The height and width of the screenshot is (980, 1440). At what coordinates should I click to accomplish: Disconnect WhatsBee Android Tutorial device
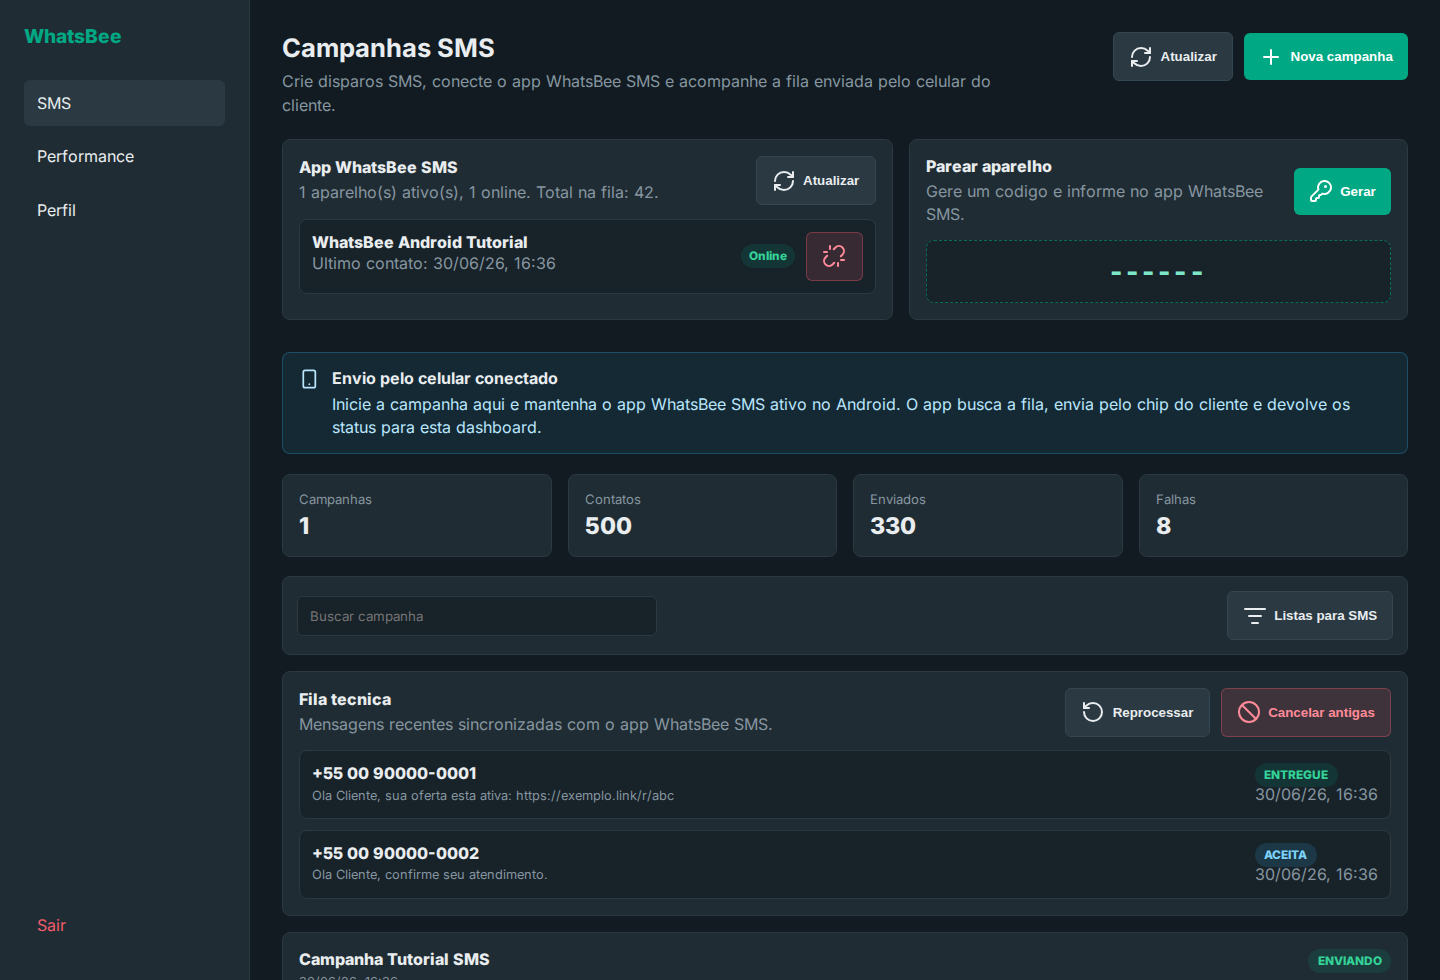point(834,256)
